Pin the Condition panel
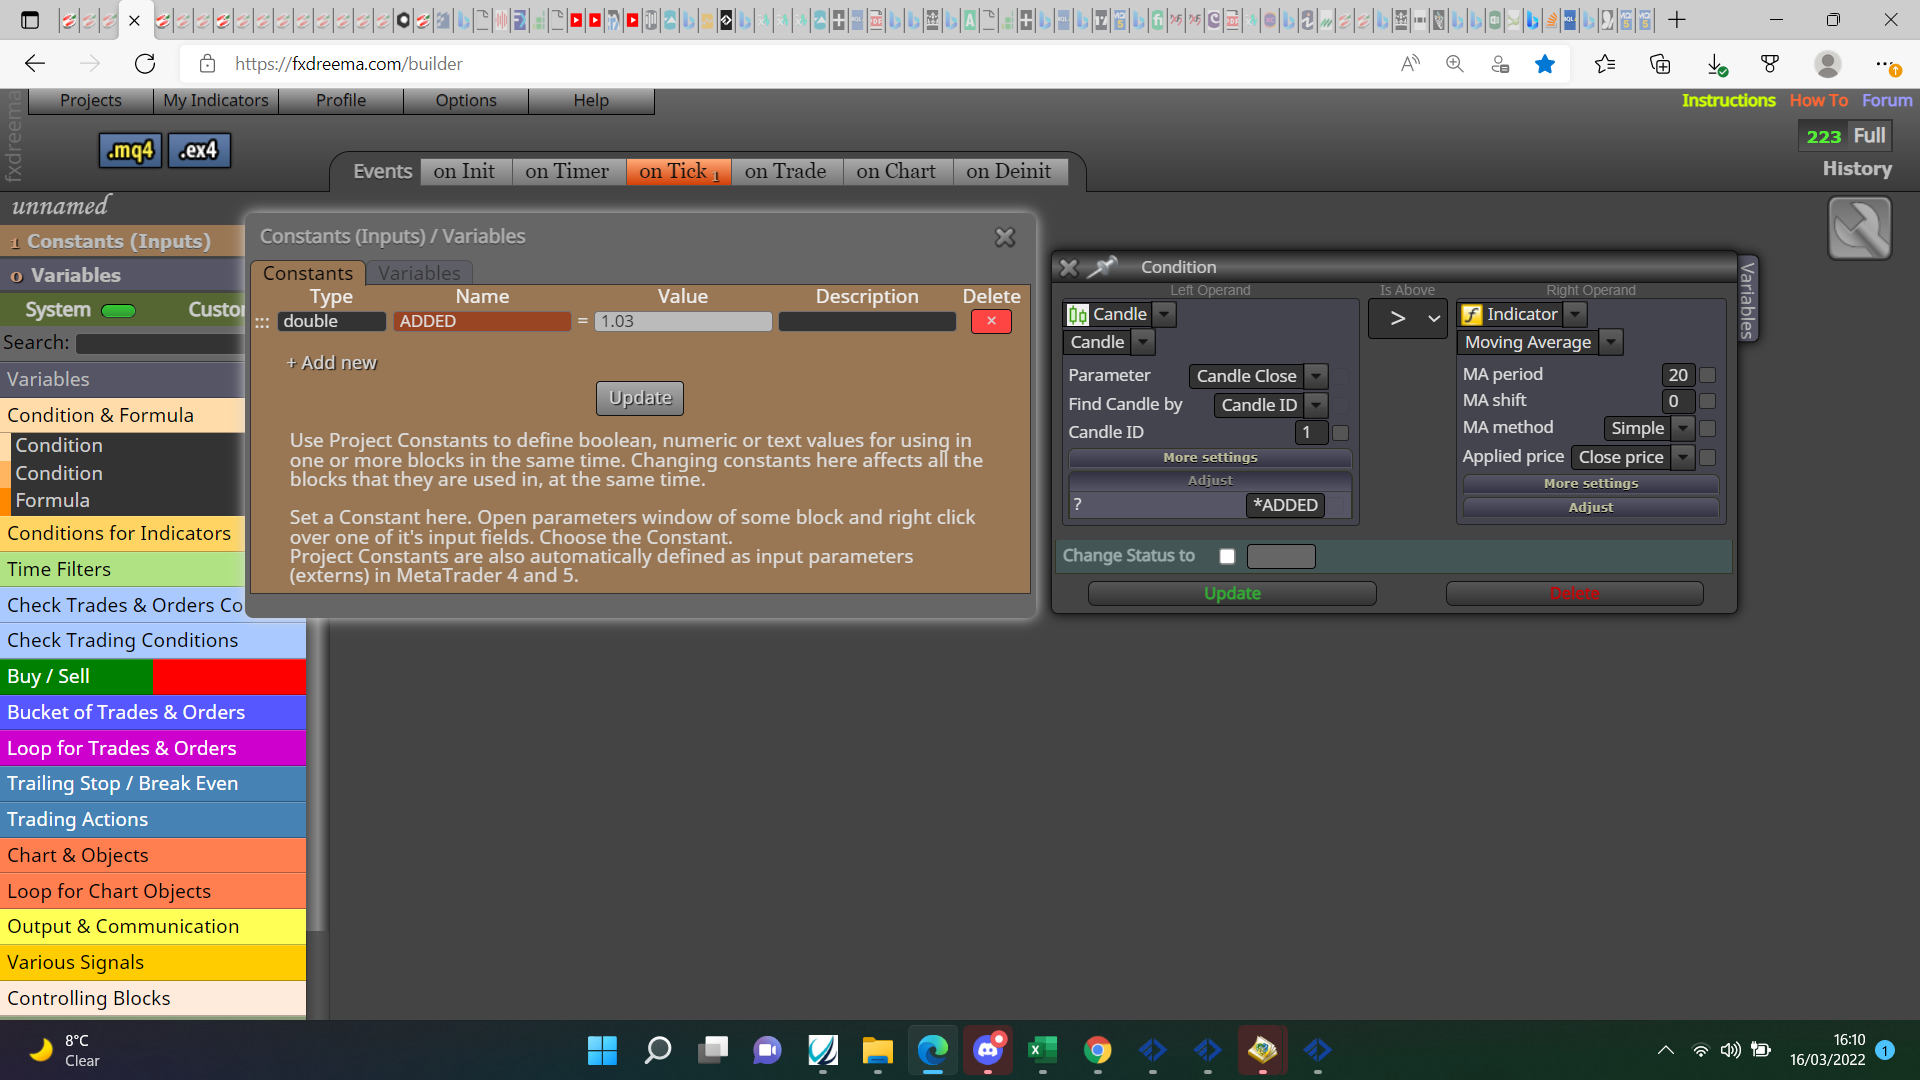The image size is (1920, 1080). pos(1102,267)
